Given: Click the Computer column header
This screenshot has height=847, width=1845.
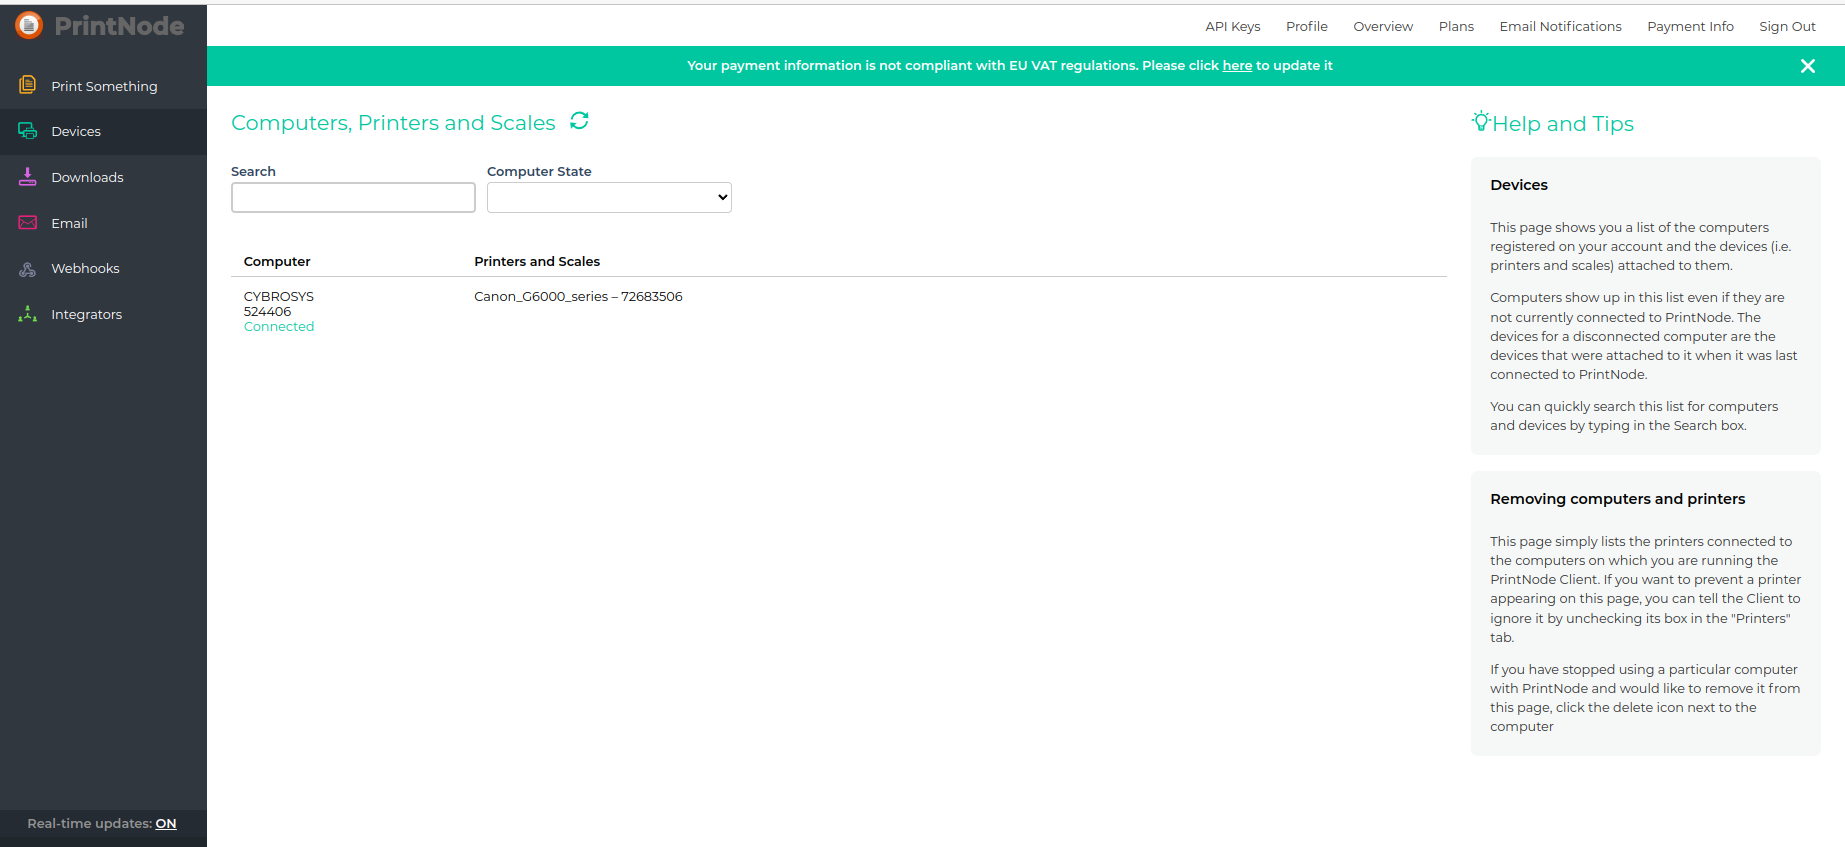Looking at the screenshot, I should coord(277,261).
